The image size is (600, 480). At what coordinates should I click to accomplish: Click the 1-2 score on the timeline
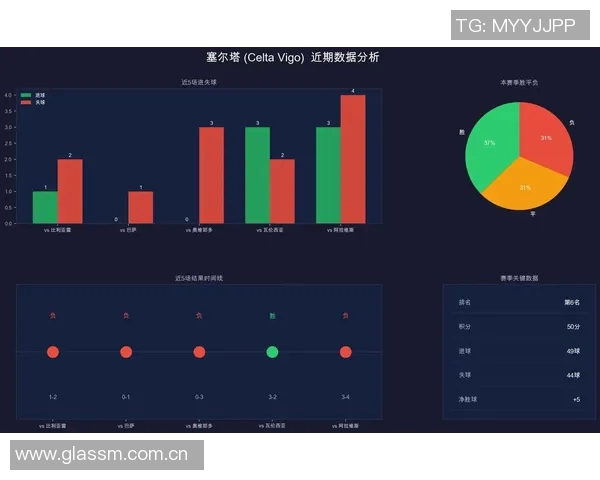tap(53, 397)
